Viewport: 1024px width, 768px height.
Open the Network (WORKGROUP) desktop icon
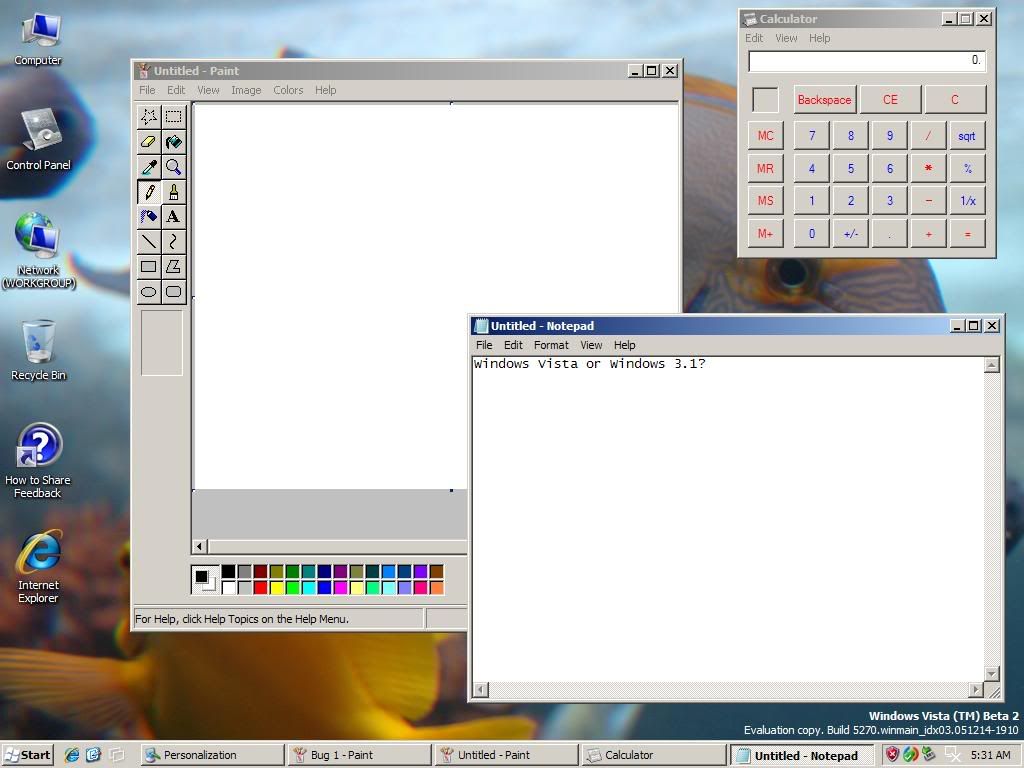point(38,251)
